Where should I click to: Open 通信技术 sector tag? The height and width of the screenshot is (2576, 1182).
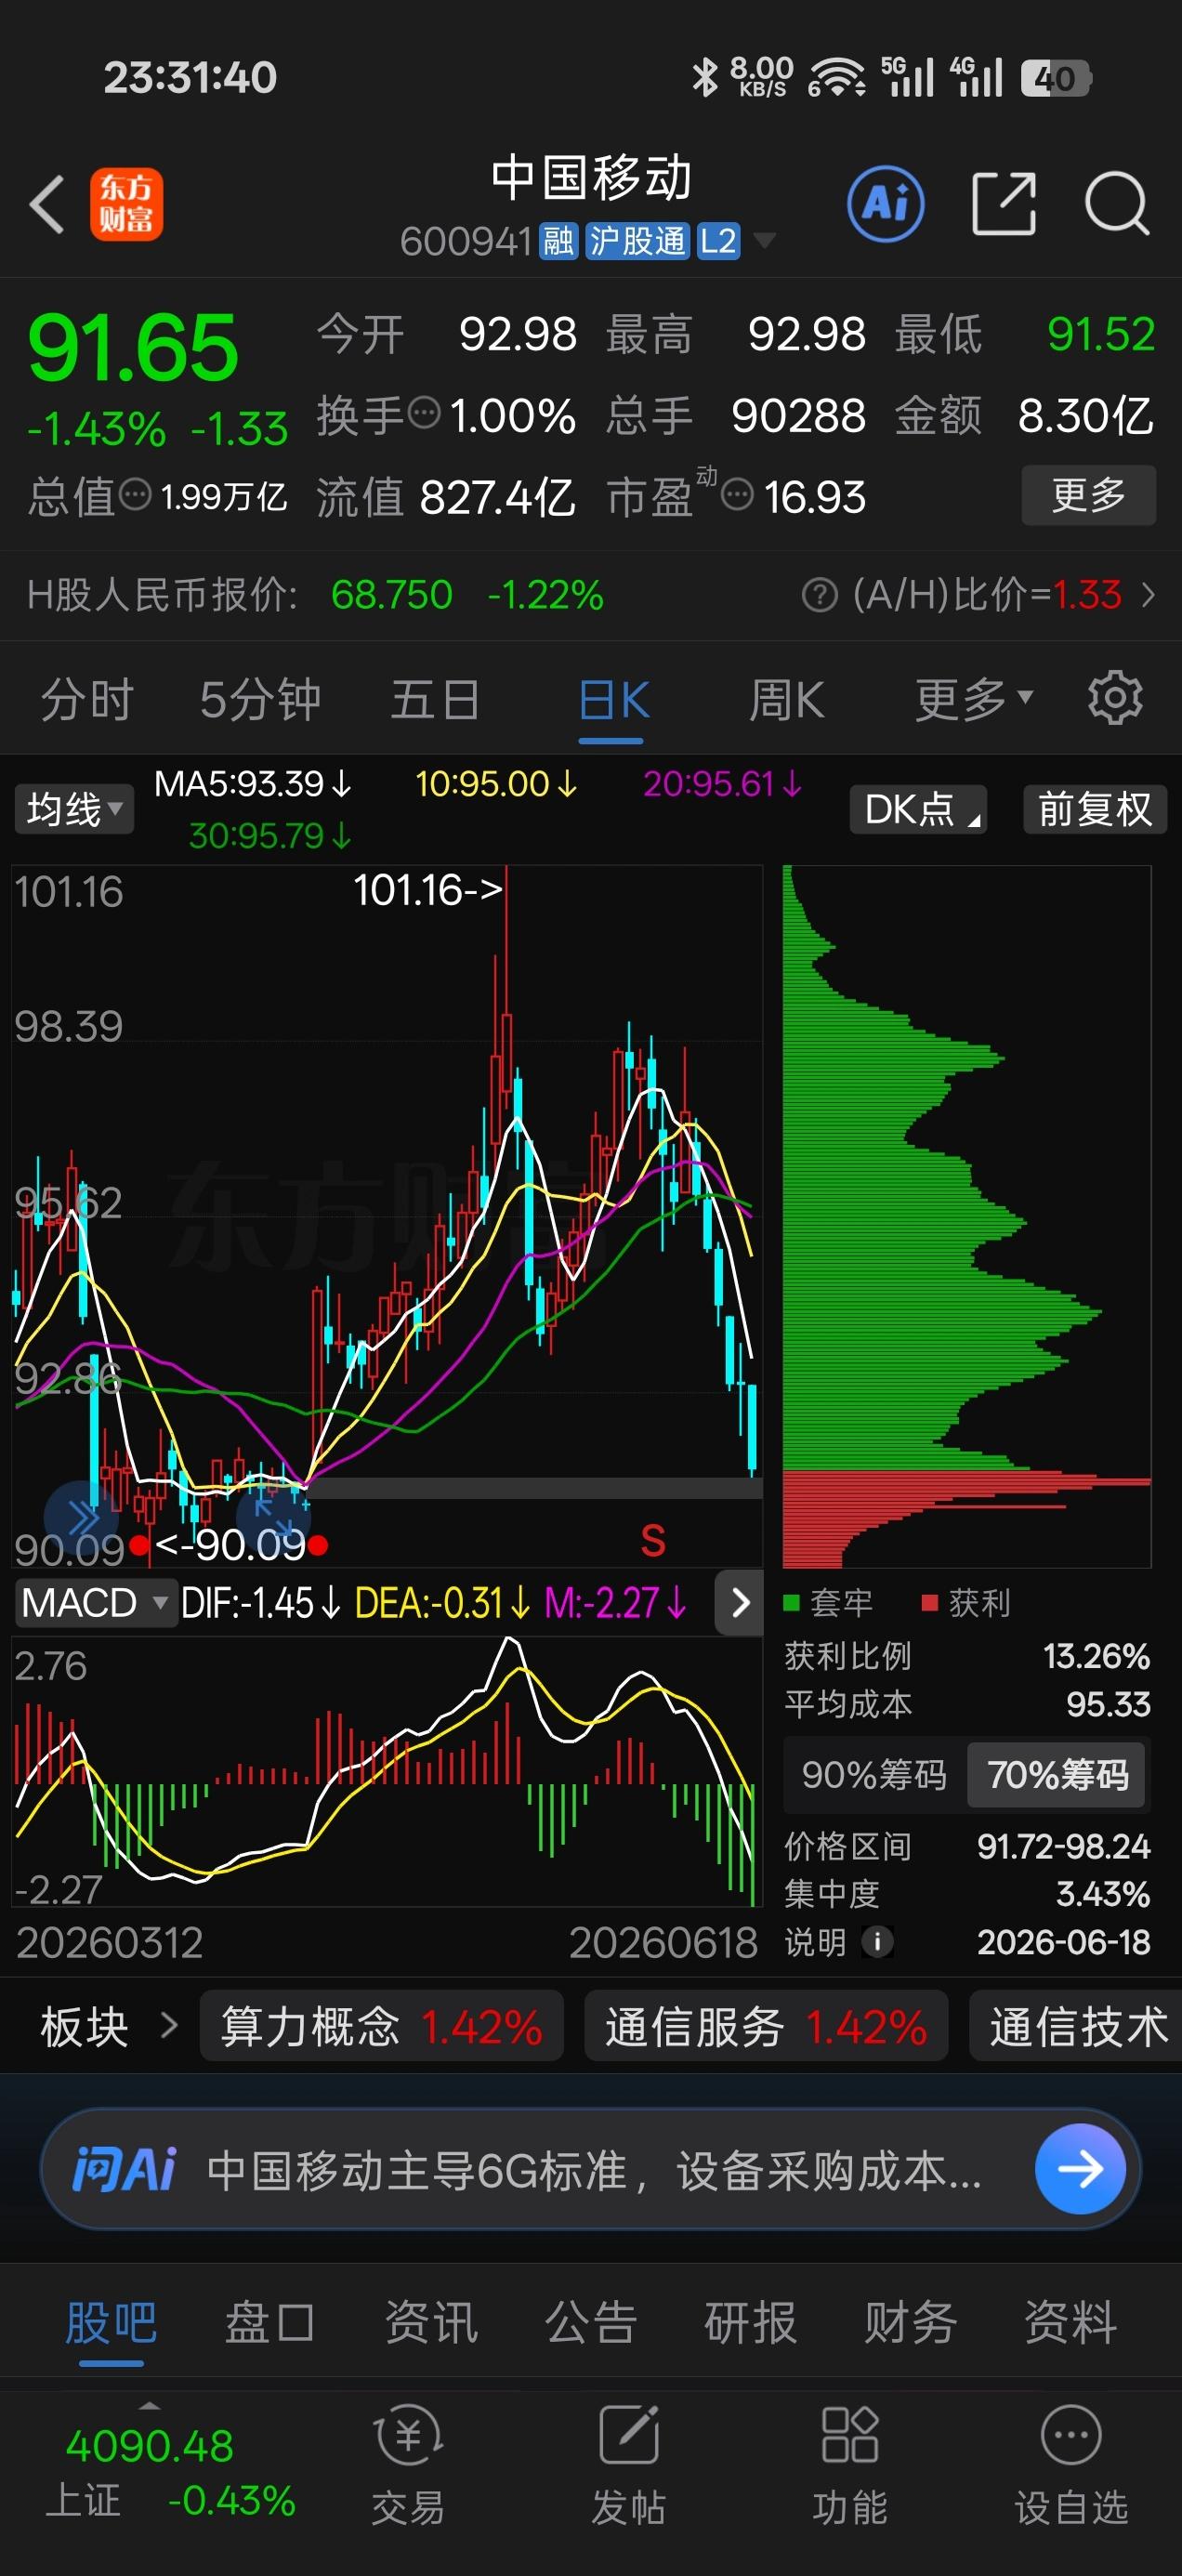click(1076, 2026)
